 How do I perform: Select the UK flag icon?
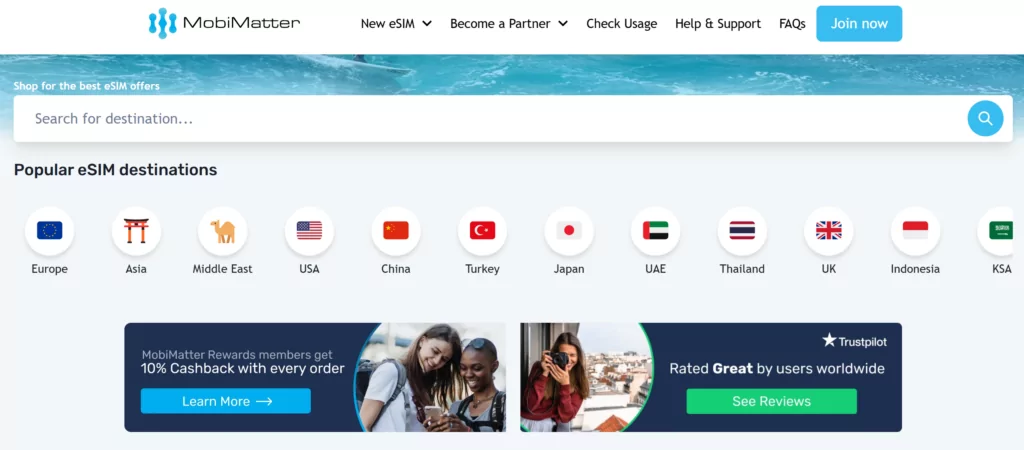(829, 231)
